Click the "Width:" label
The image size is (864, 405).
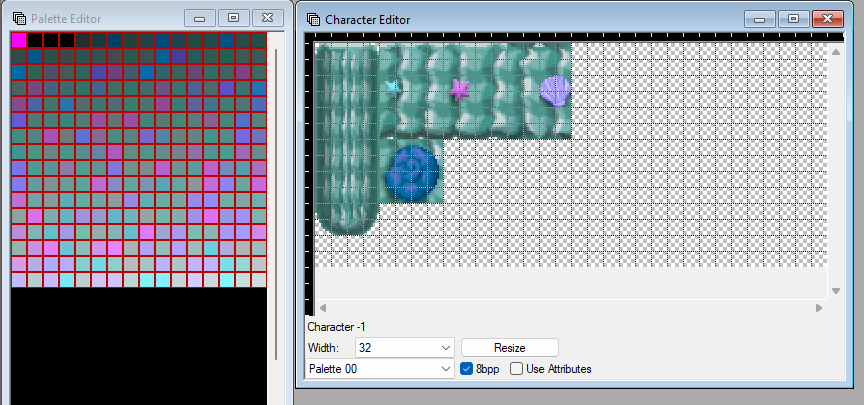(323, 348)
